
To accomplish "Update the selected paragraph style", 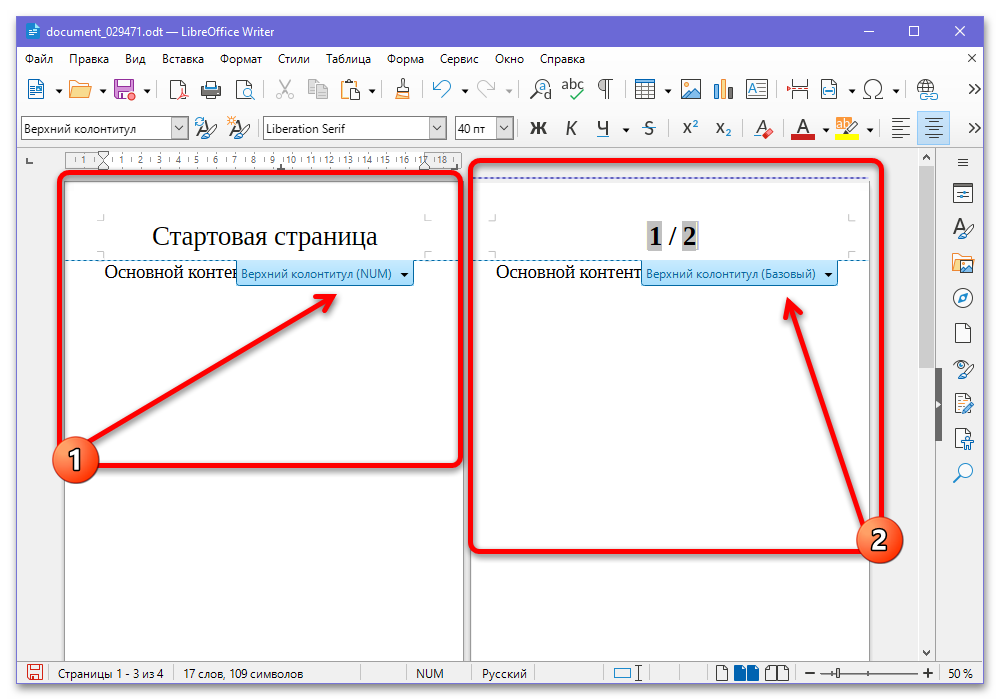I will point(205,129).
